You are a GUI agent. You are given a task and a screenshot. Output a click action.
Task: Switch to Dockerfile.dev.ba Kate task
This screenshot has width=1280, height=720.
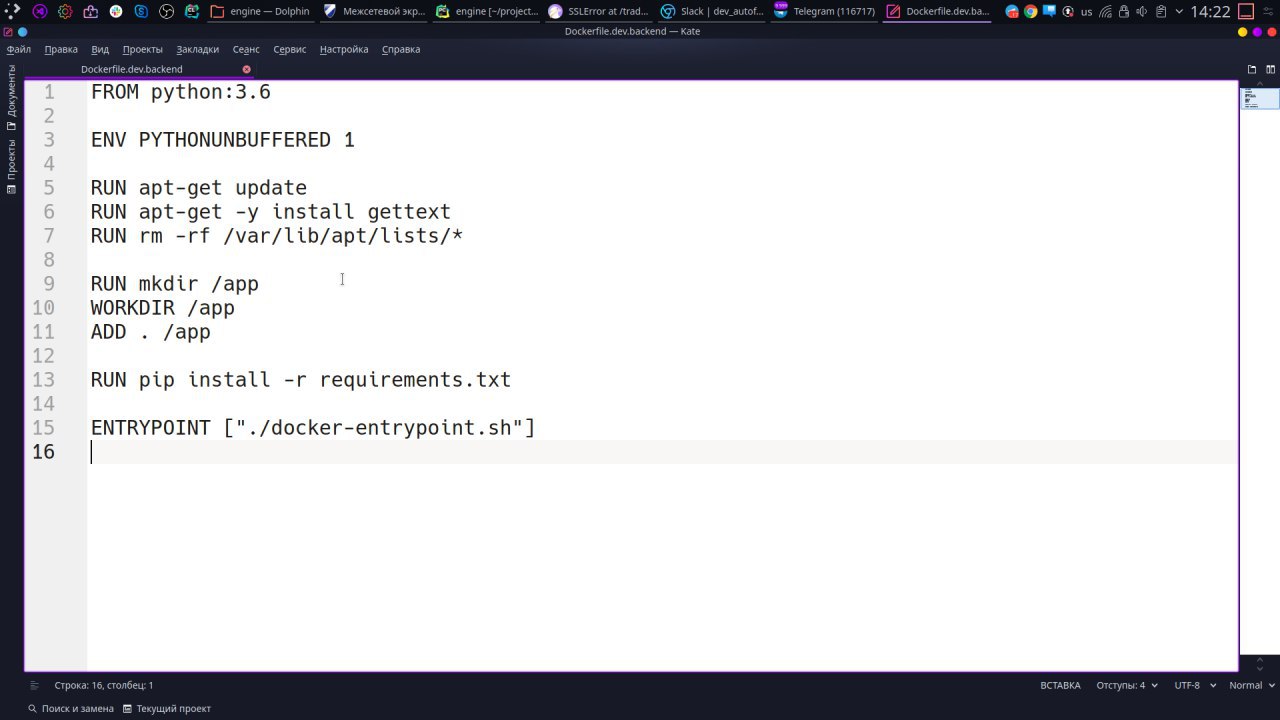pyautogui.click(x=939, y=12)
